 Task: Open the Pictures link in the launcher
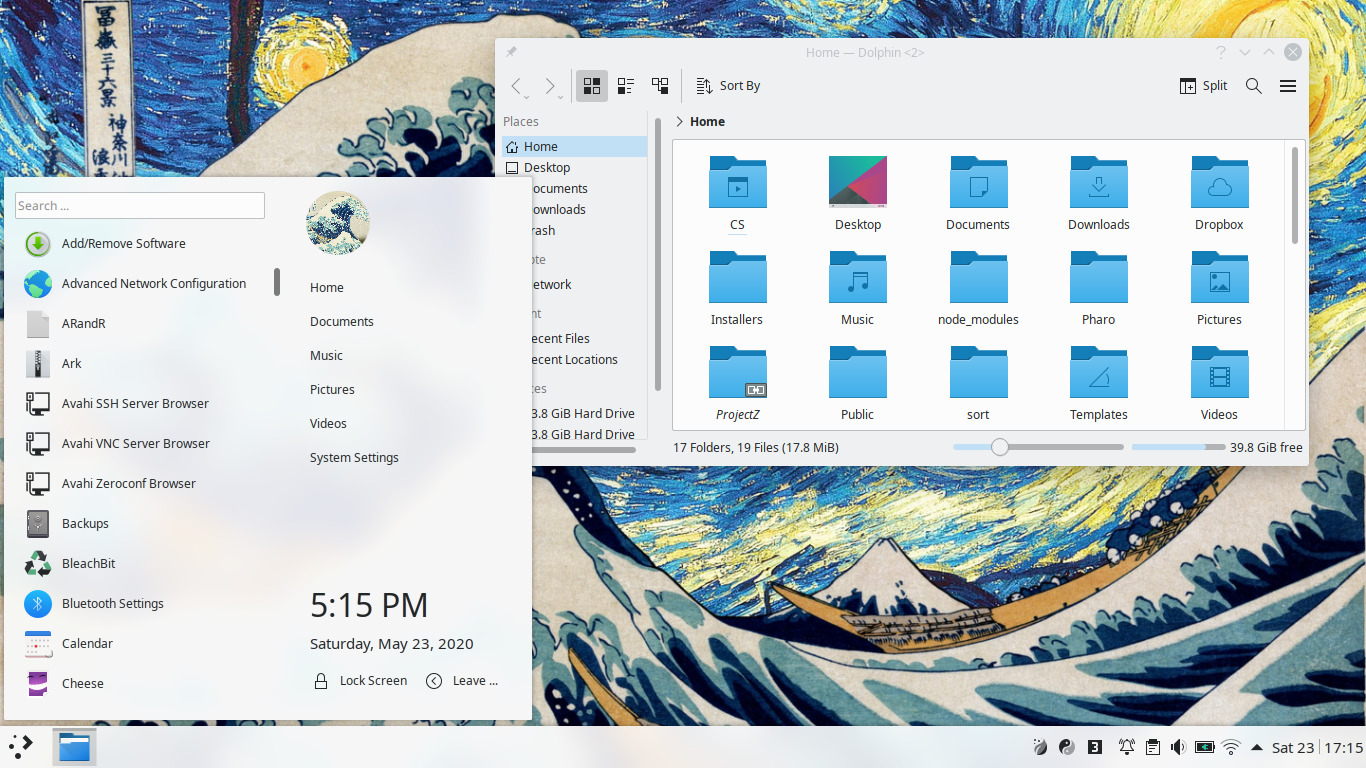click(x=332, y=389)
